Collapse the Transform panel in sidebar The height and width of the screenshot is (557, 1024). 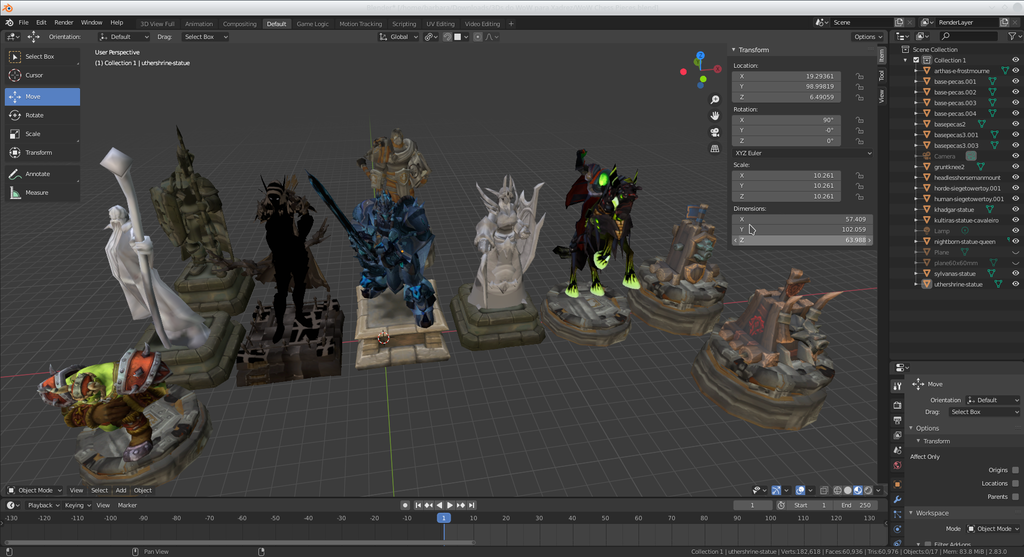(755, 50)
